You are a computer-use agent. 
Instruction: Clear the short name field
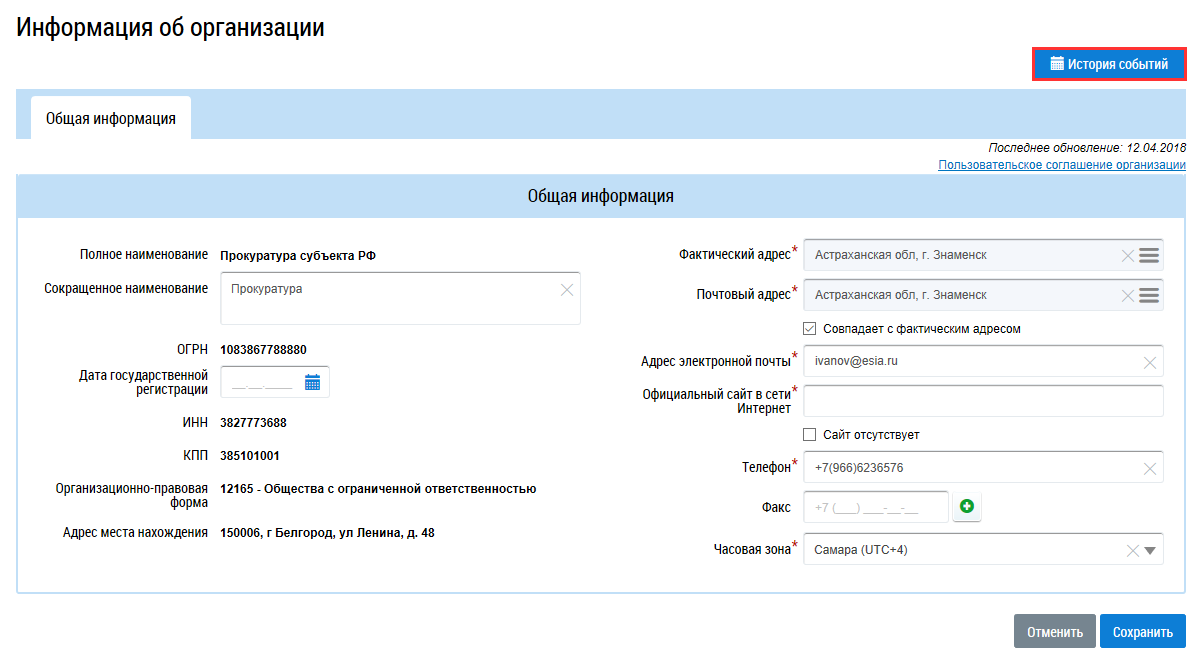[x=567, y=290]
